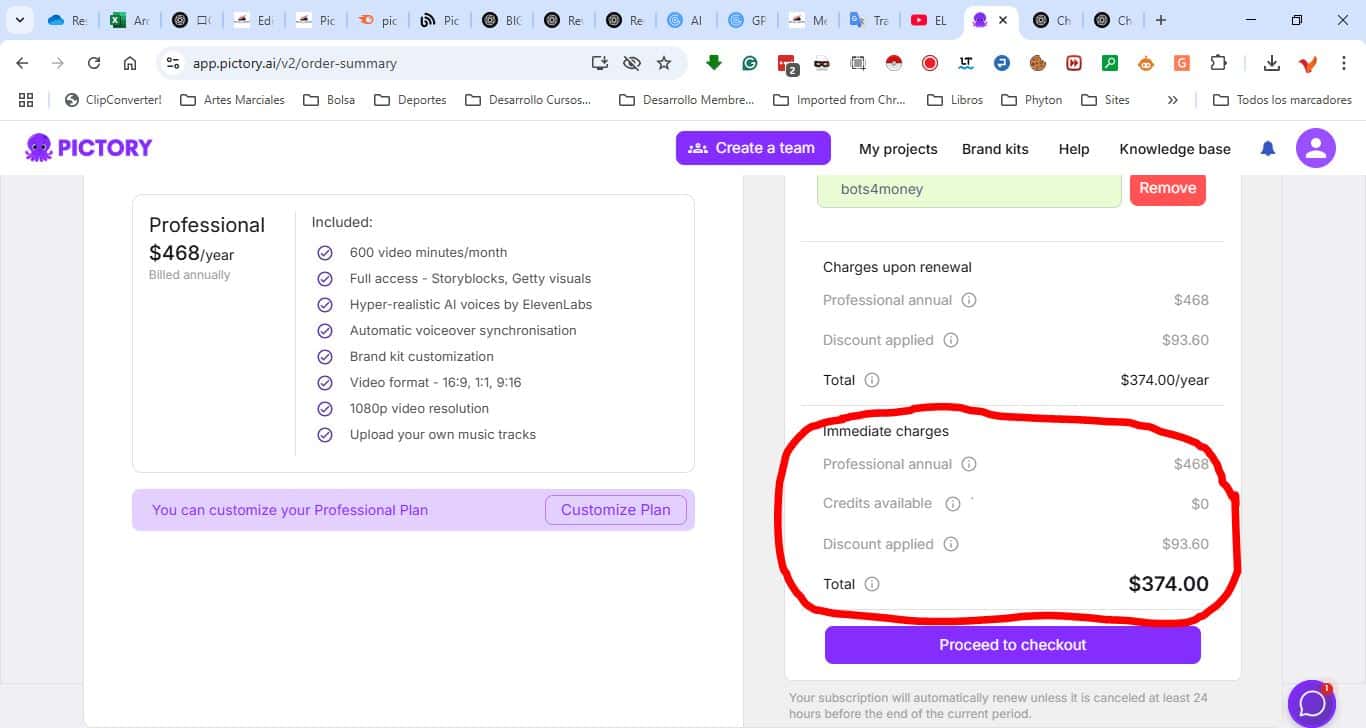This screenshot has height=728, width=1366.
Task: Open the browser downloads icon
Action: pos(1271,63)
